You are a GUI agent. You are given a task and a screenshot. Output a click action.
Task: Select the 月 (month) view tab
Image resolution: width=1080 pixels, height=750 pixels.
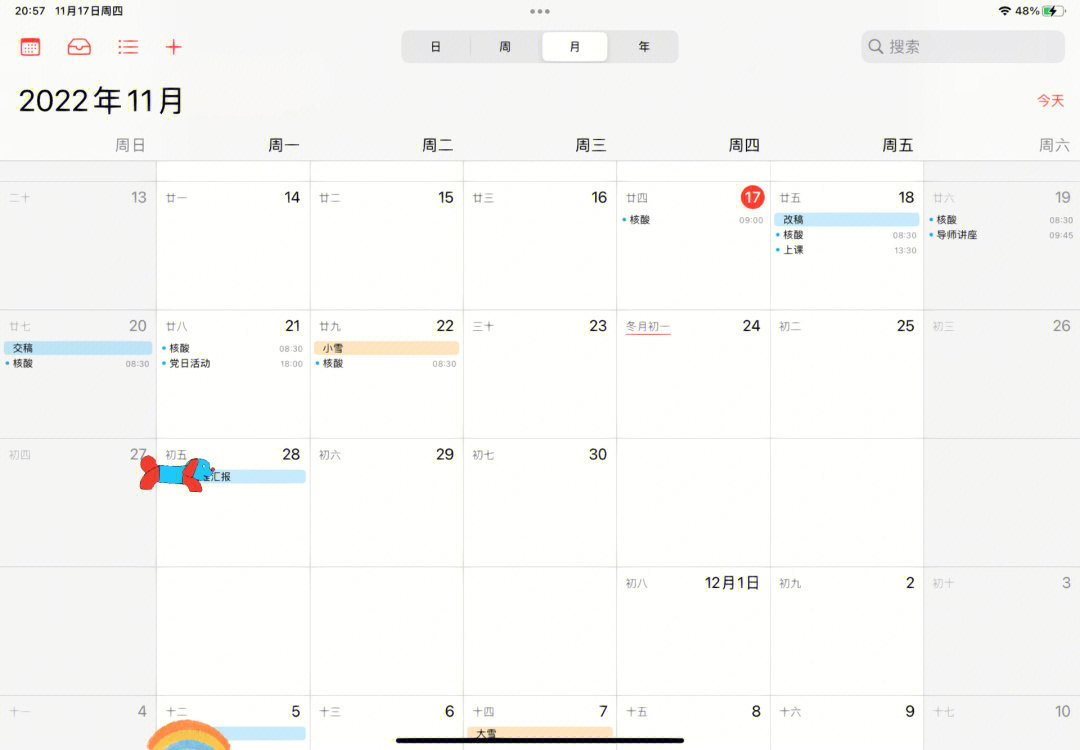point(574,47)
